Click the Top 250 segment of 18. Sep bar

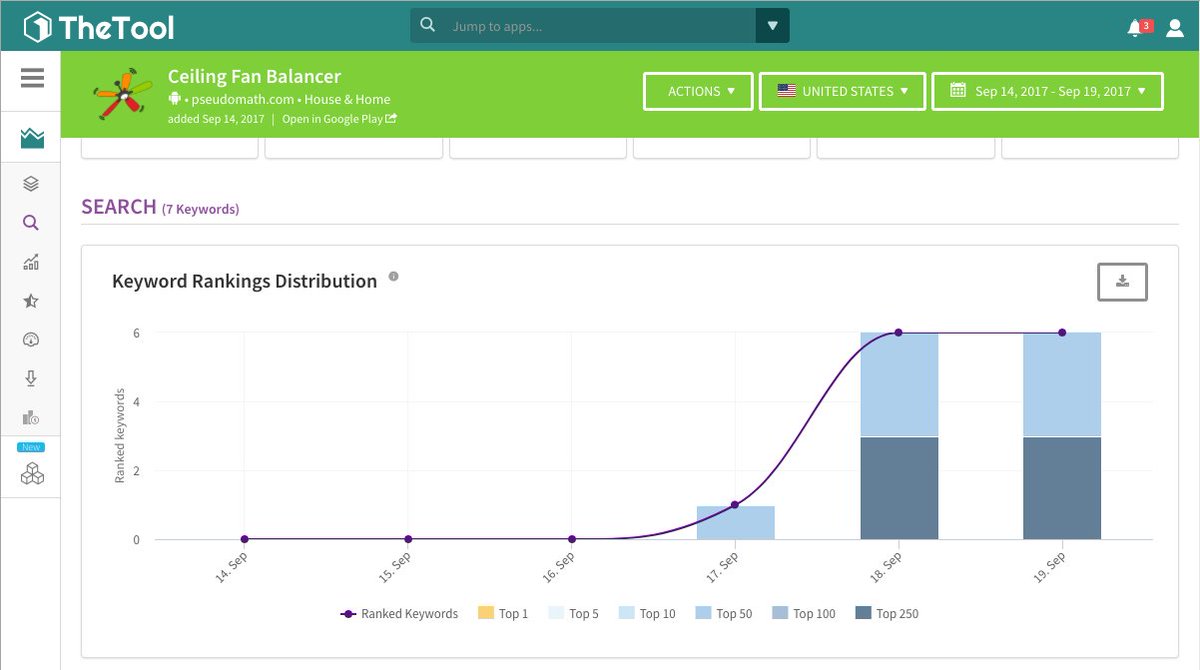(x=899, y=489)
